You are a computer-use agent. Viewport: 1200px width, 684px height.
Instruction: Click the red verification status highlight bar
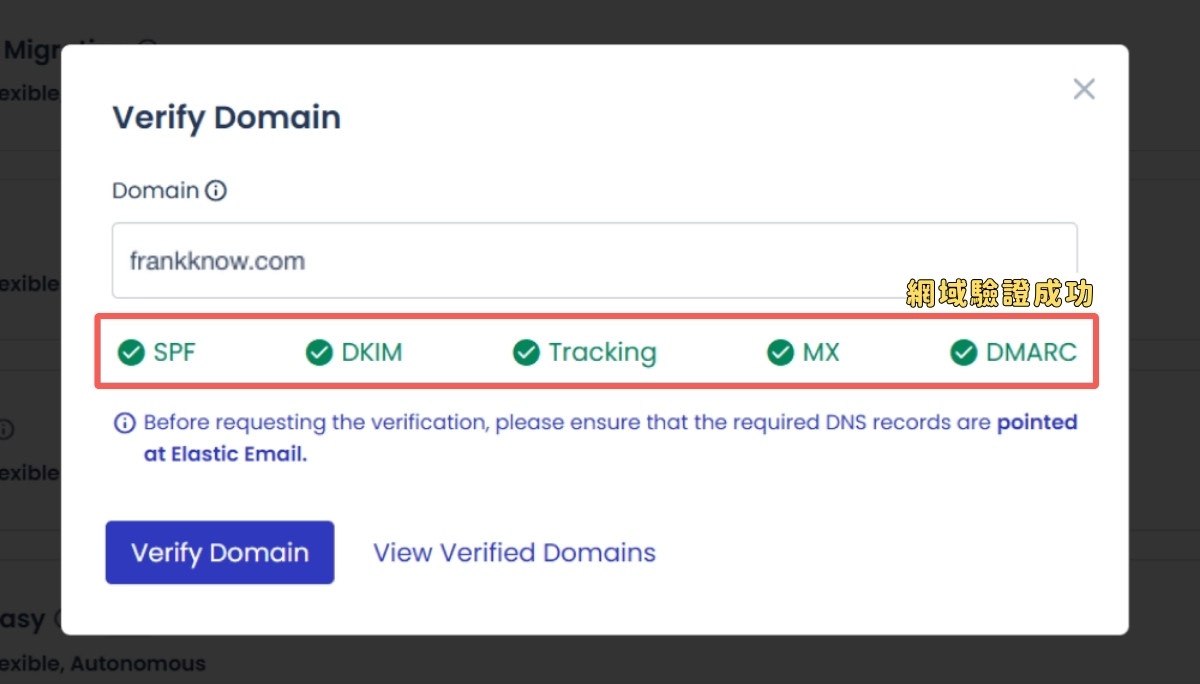click(596, 352)
